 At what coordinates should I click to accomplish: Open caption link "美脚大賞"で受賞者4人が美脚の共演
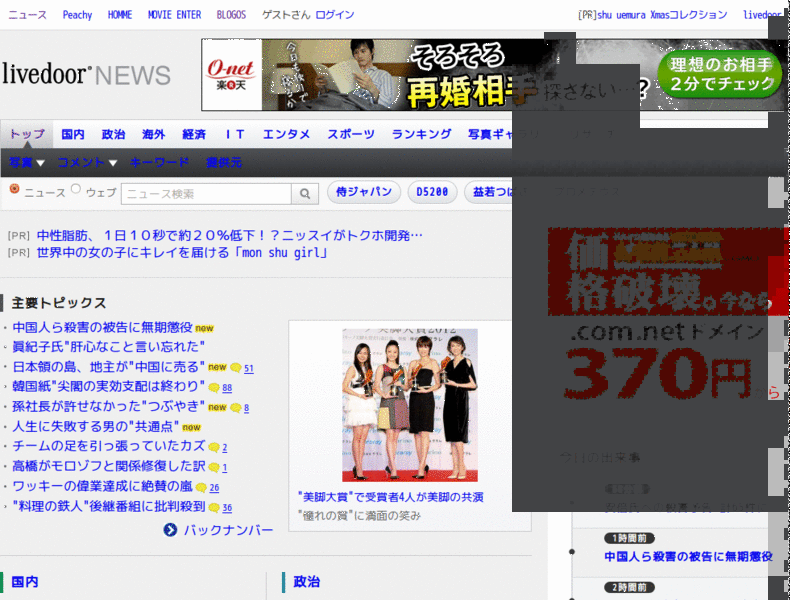tap(391, 497)
